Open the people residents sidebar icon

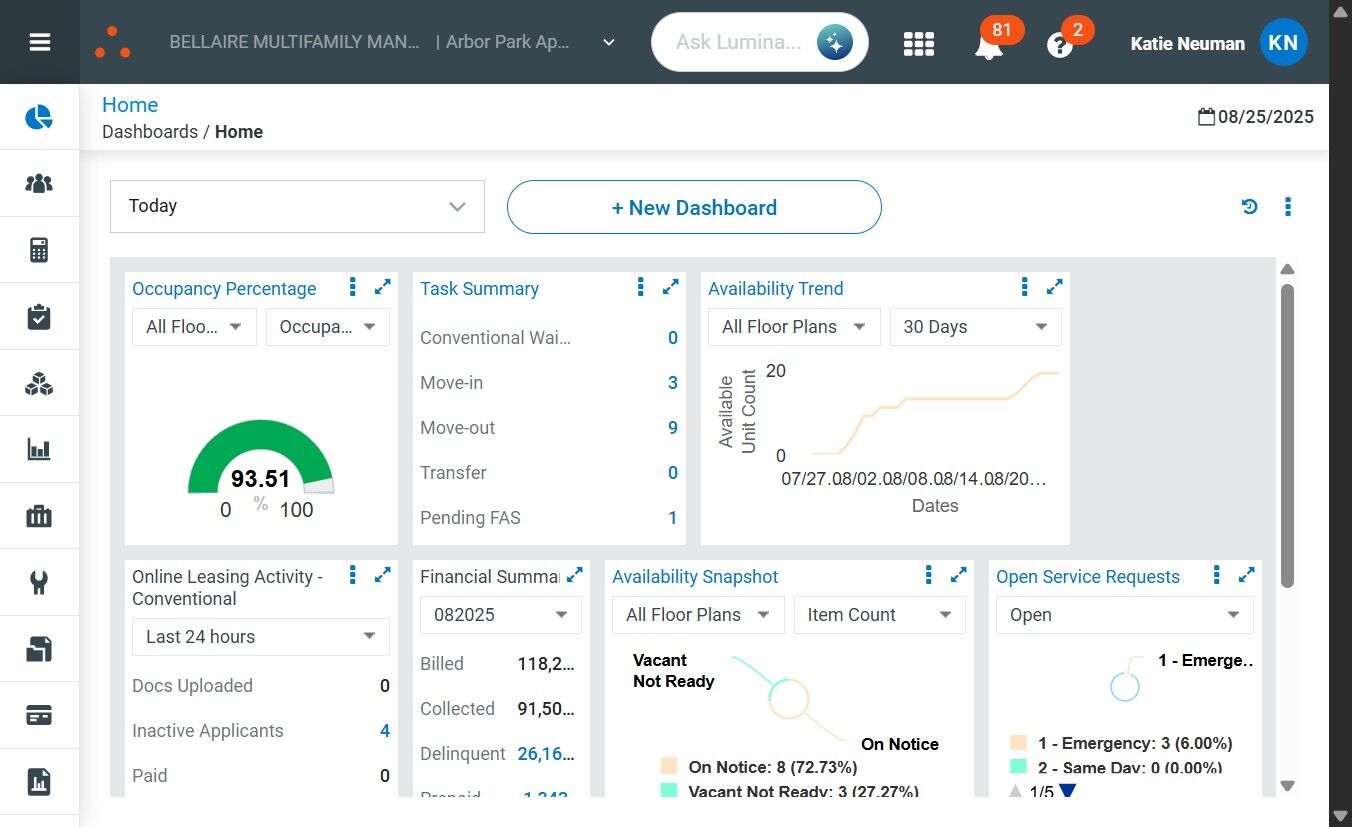pyautogui.click(x=39, y=183)
